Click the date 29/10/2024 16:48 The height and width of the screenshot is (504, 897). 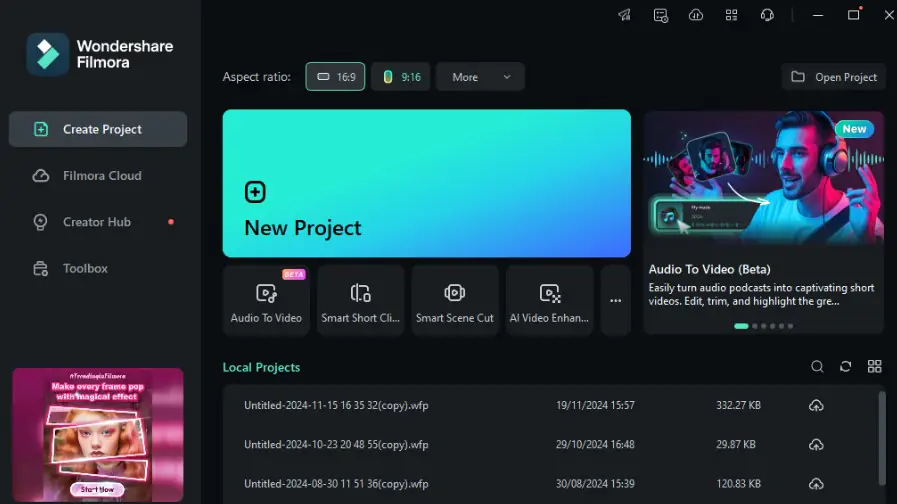tap(595, 445)
